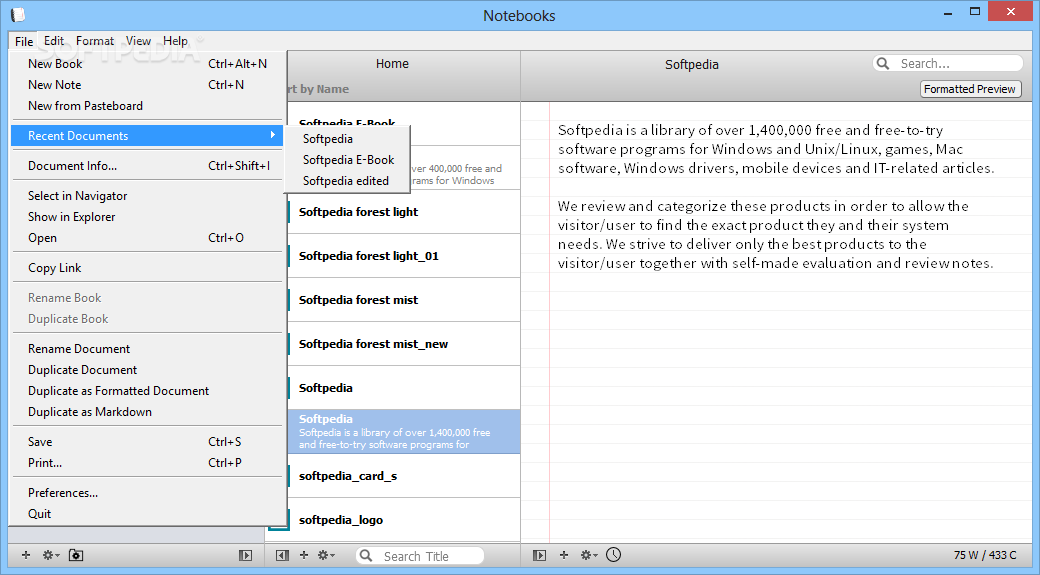Add a new note with the middle plus icon
Screen dimensions: 1040x575
[304, 555]
